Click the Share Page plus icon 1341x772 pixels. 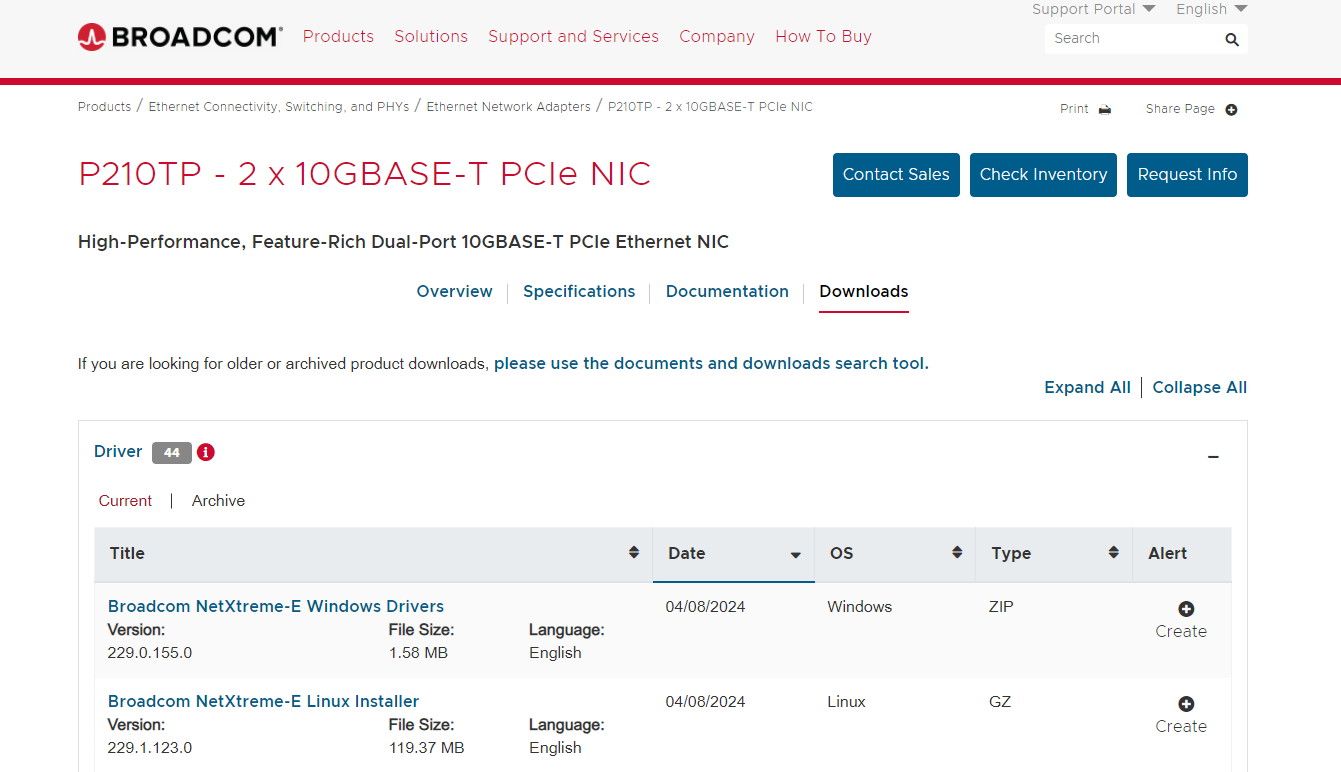click(1231, 109)
